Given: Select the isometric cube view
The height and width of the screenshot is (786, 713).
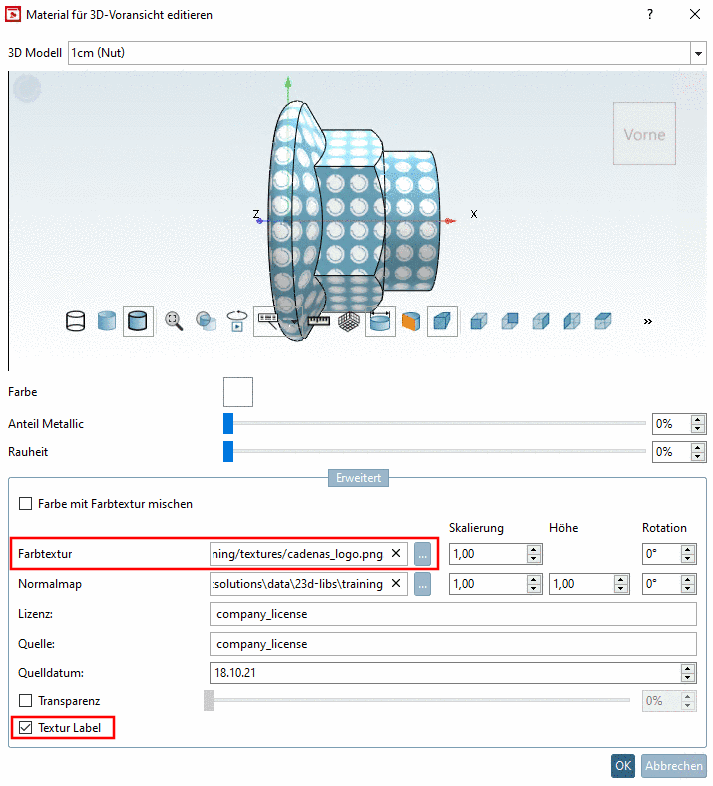Looking at the screenshot, I should tap(442, 321).
